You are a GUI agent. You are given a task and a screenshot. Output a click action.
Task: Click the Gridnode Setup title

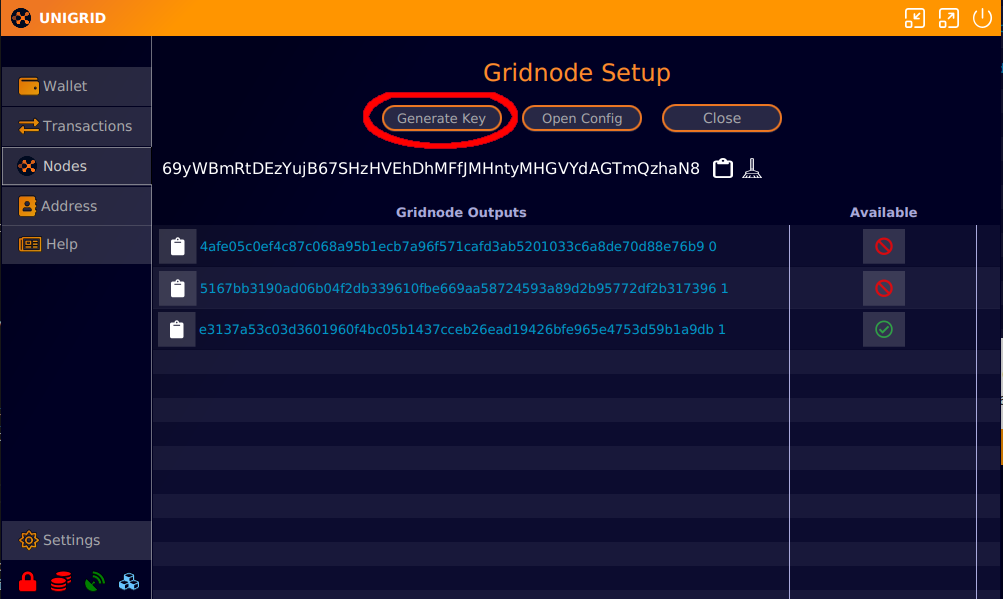pyautogui.click(x=576, y=72)
